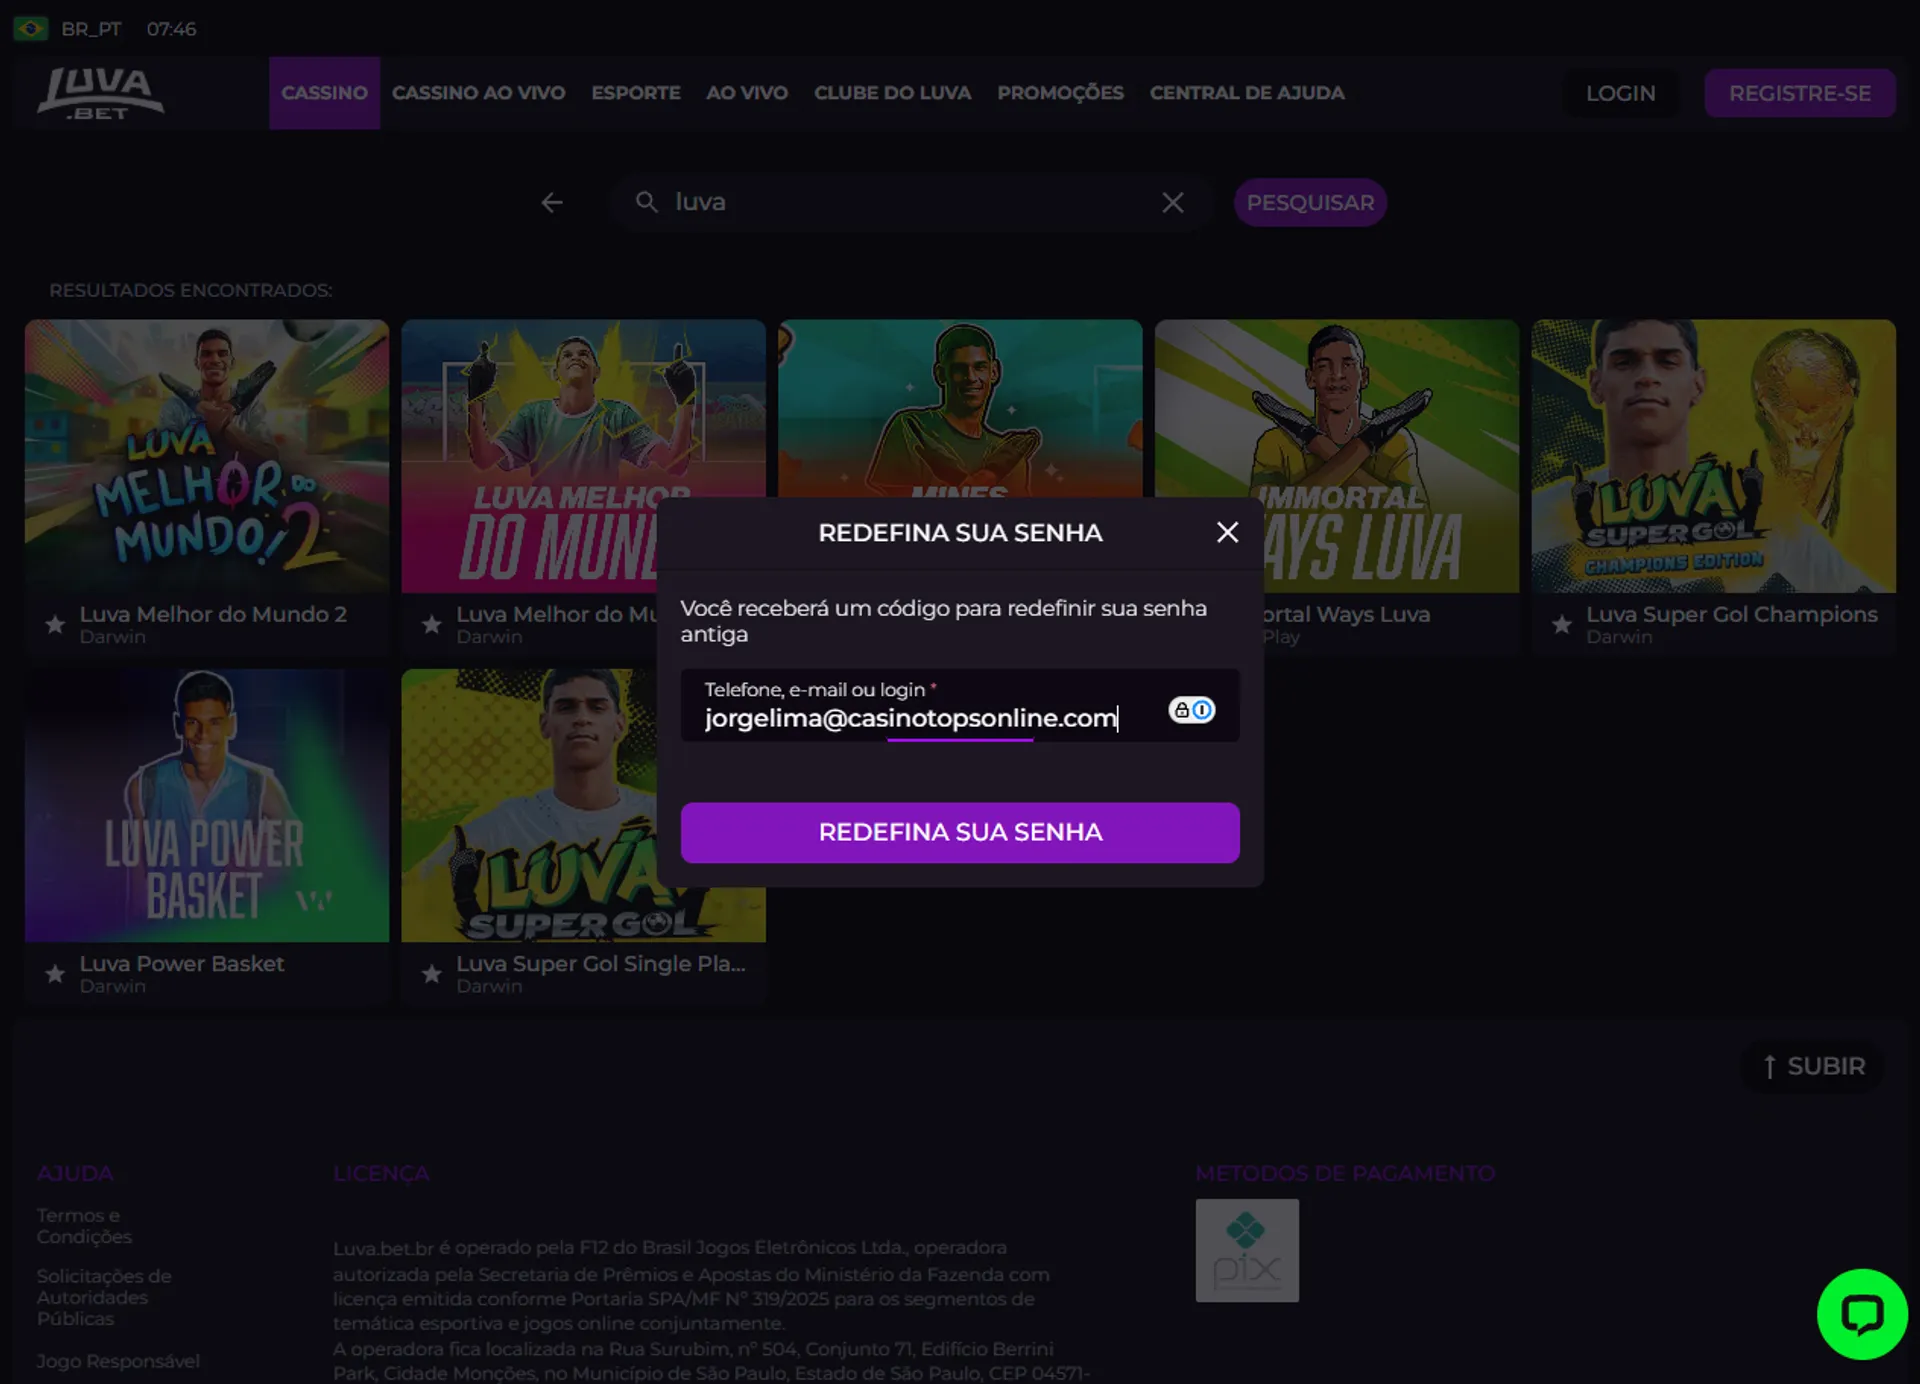Open the PROMOÇÕES menu item
The width and height of the screenshot is (1920, 1384).
coord(1059,92)
